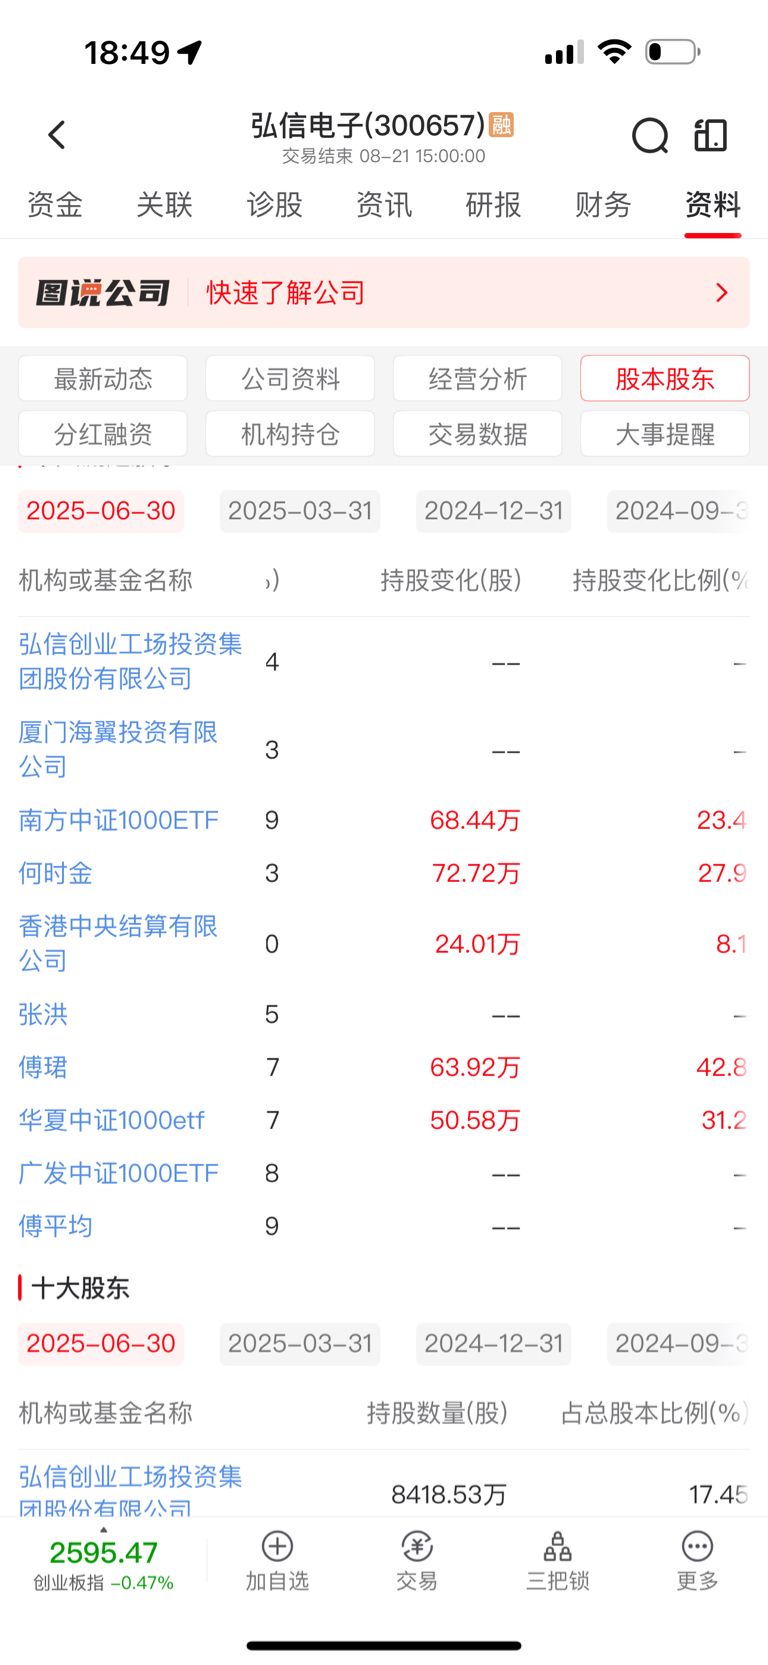Select the 分红融资 section button
The height and width of the screenshot is (1665, 768).
coord(103,434)
